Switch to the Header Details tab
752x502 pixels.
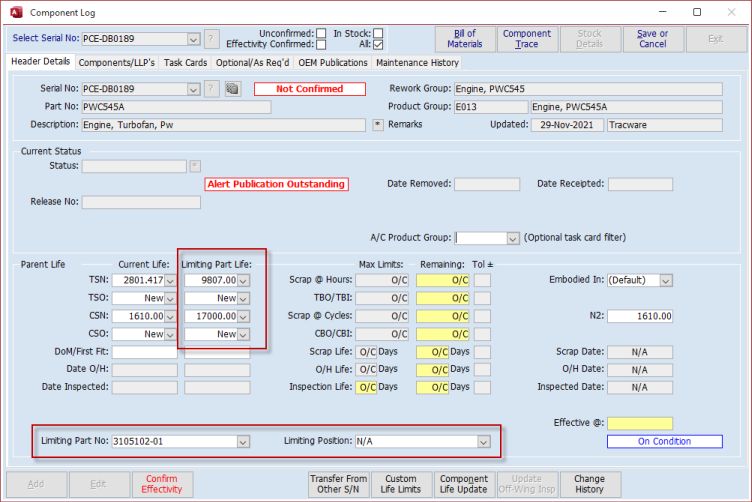pos(41,62)
